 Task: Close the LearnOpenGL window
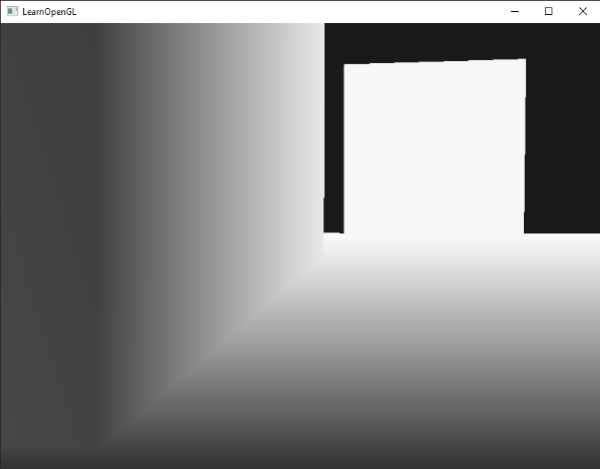click(582, 11)
